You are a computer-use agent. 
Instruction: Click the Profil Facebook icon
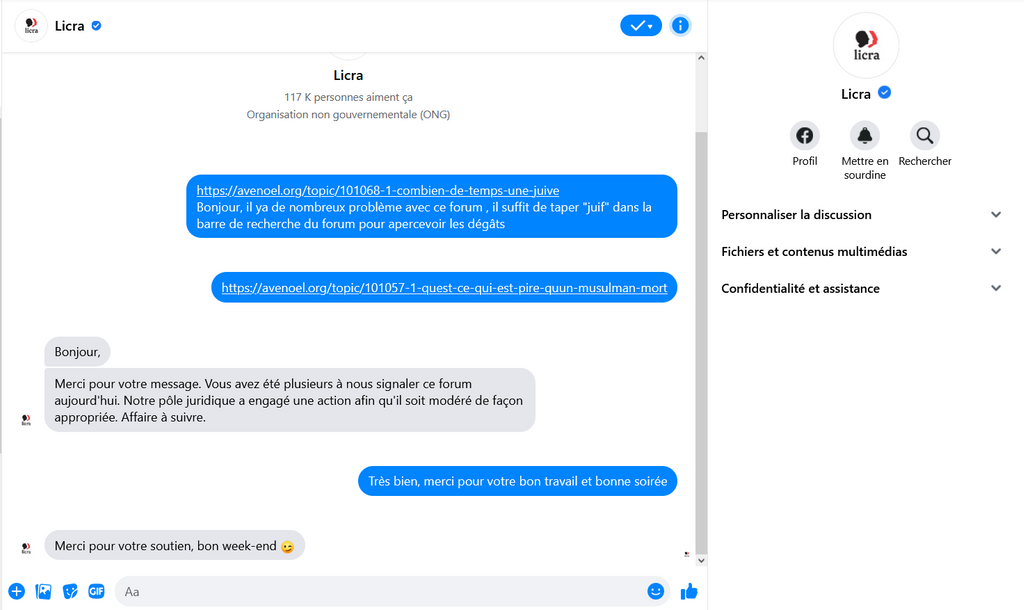805,136
